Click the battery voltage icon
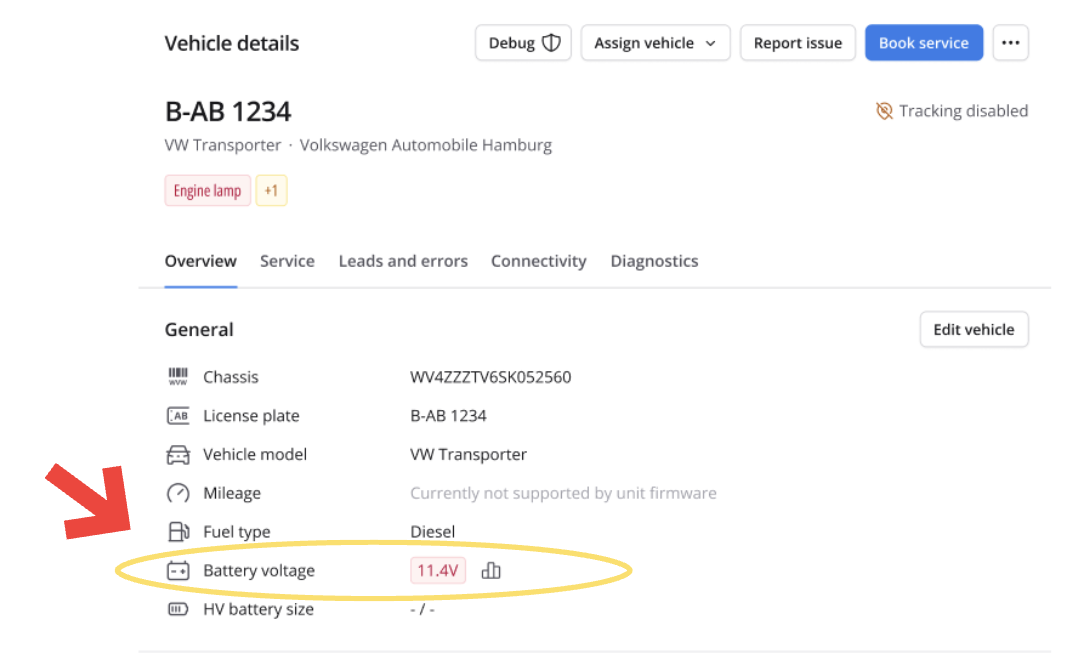 click(x=178, y=571)
